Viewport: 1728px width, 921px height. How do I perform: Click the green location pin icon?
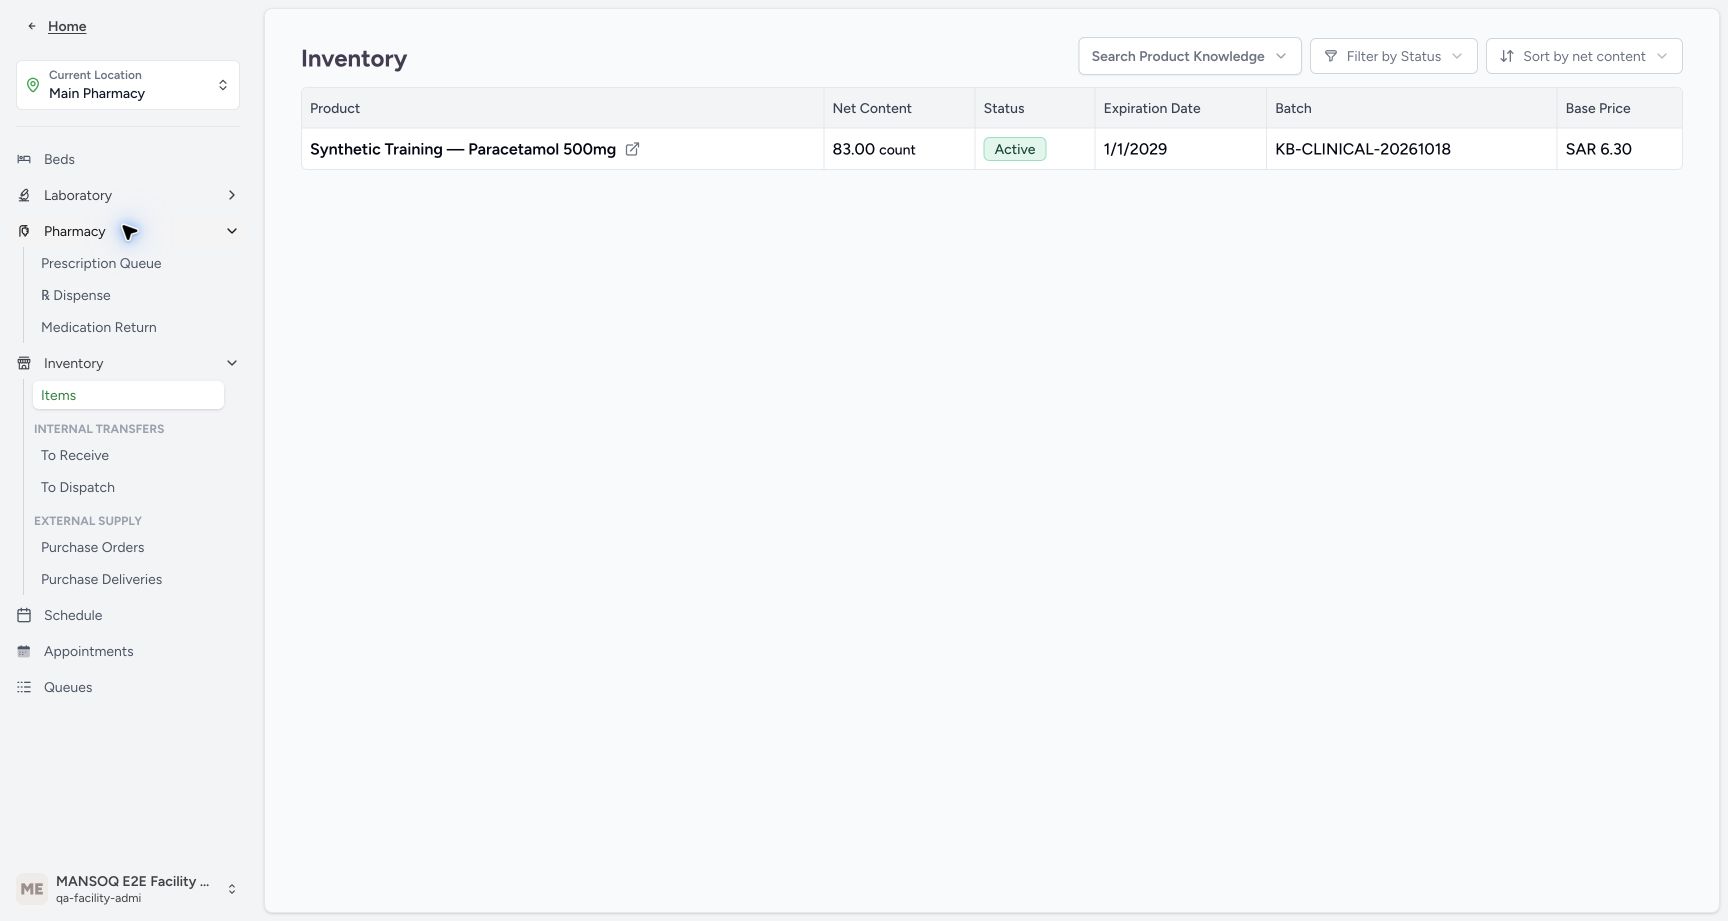[33, 85]
